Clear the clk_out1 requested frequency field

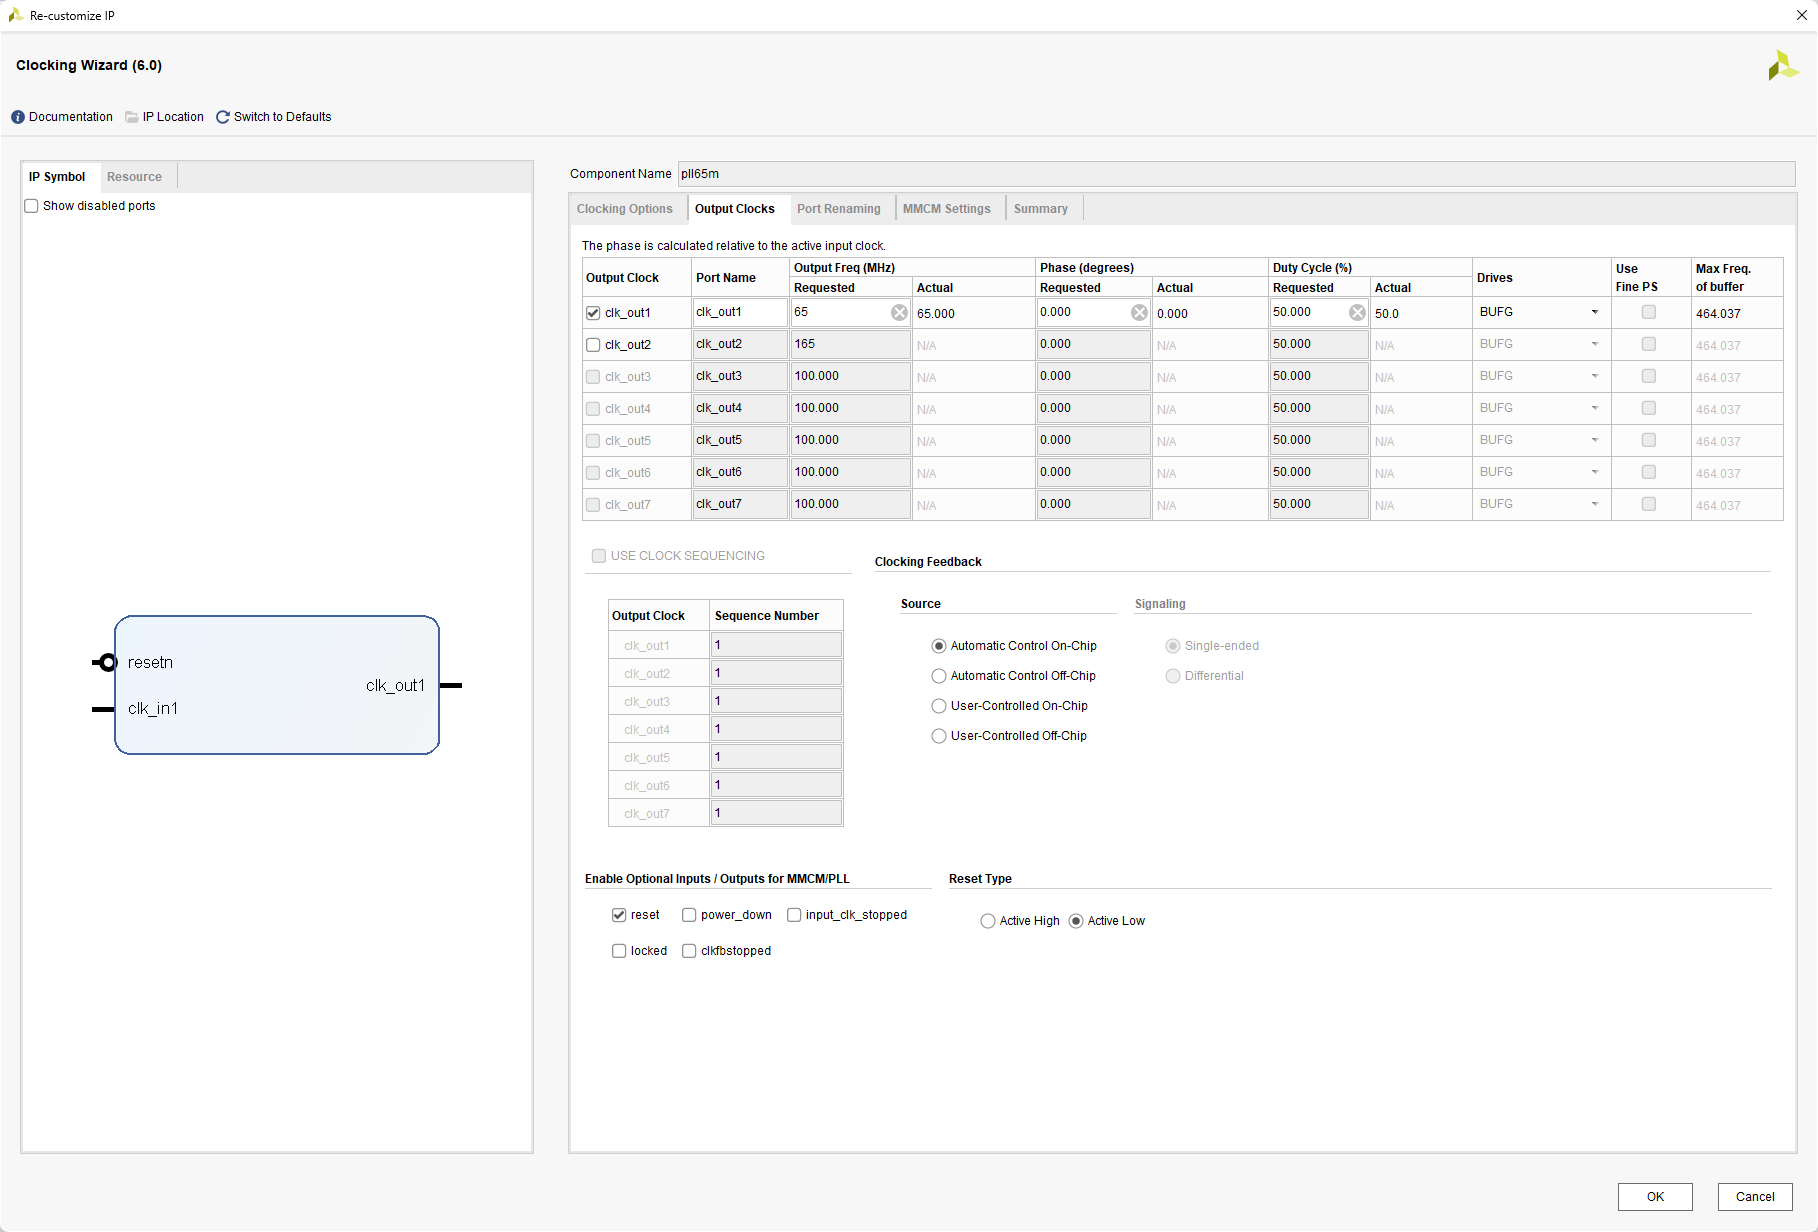(x=900, y=313)
